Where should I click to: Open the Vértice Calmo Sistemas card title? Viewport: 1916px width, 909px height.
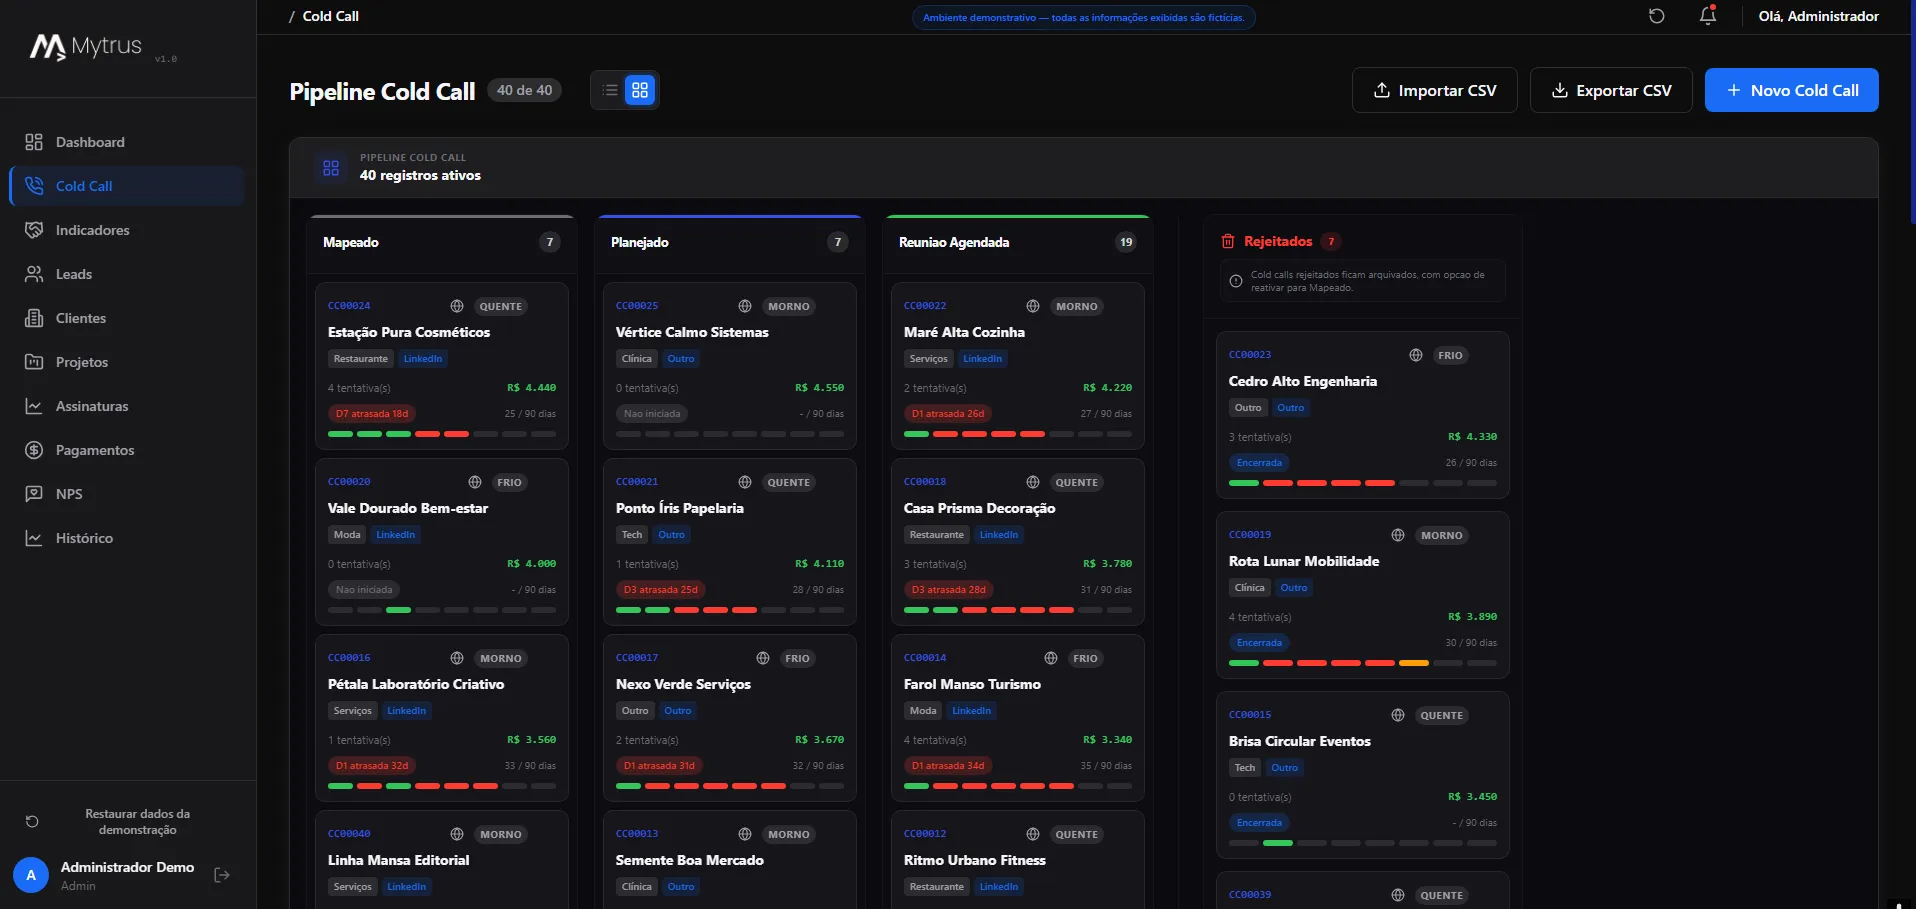(x=692, y=332)
